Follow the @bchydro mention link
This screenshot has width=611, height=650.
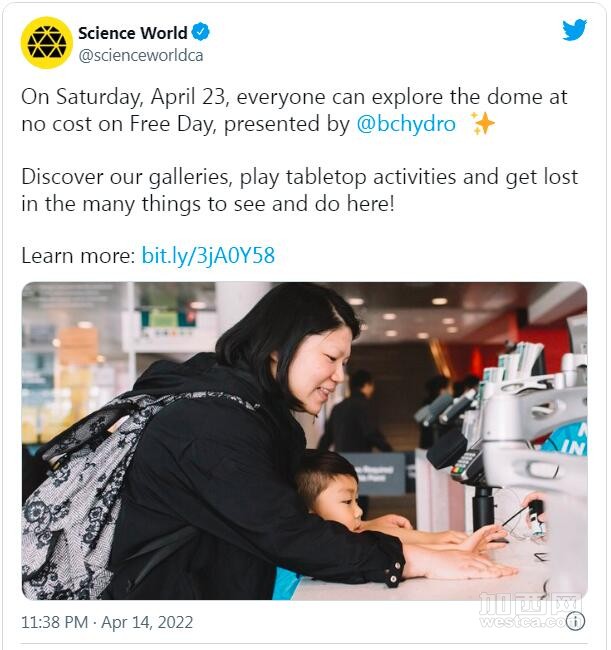(406, 124)
